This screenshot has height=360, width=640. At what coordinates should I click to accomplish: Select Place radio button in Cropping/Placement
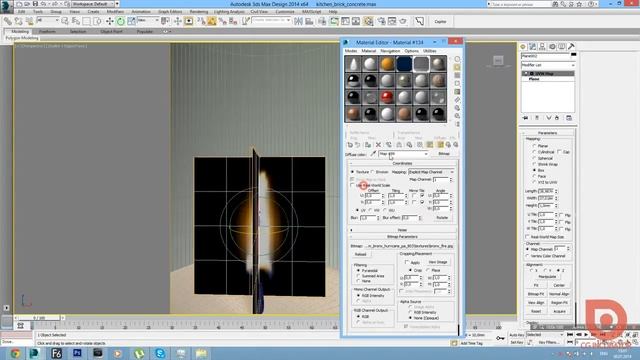(428, 270)
